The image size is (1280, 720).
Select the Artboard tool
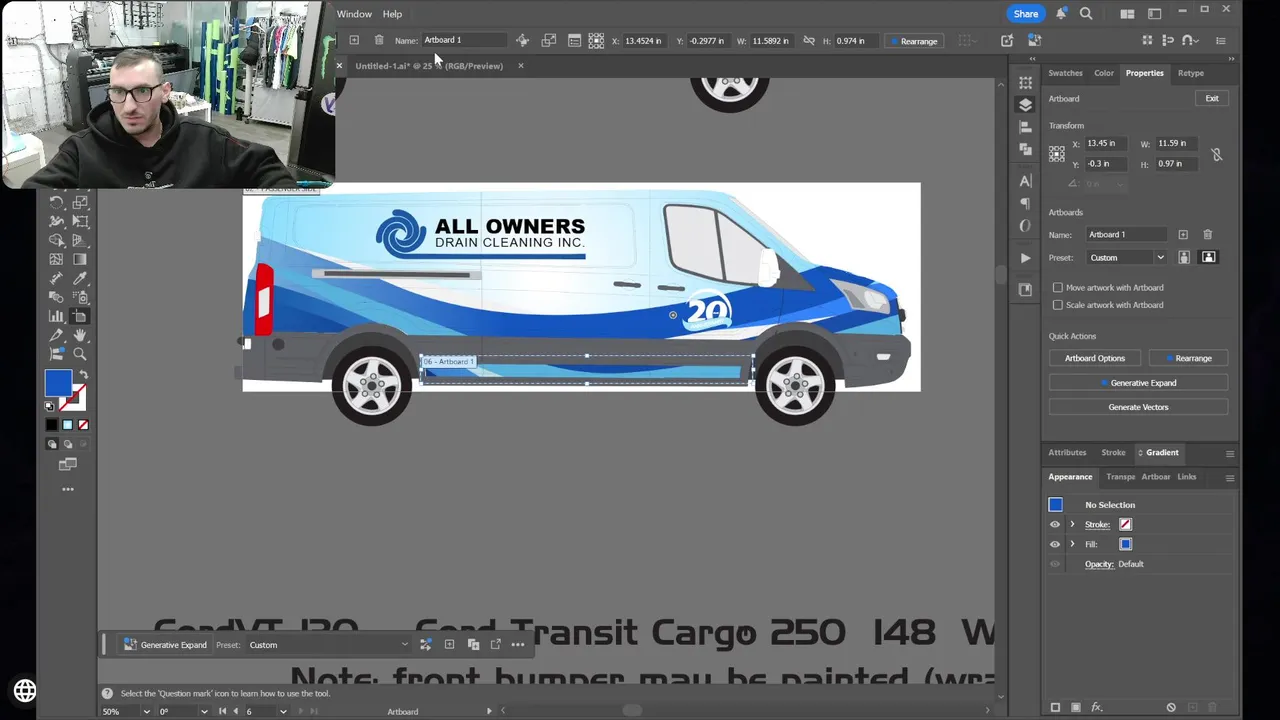(x=80, y=316)
